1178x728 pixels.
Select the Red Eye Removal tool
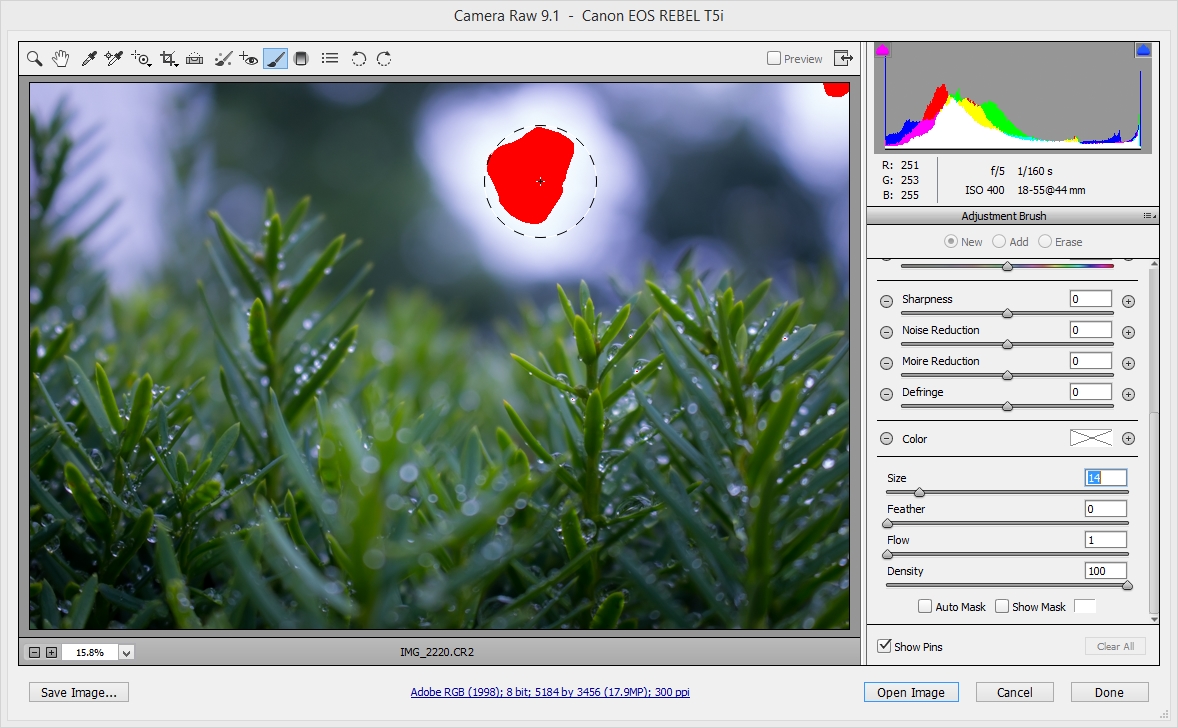point(250,58)
